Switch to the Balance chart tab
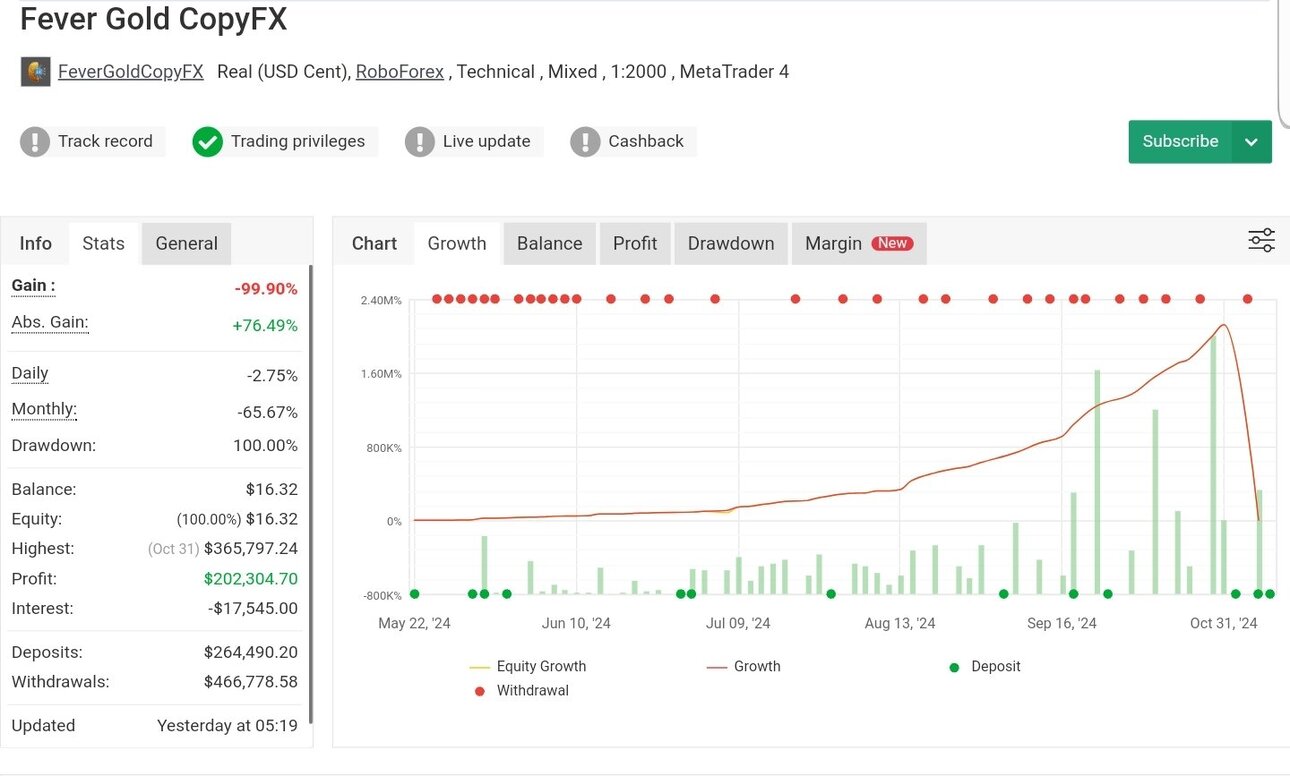The width and height of the screenshot is (1290, 776). [550, 243]
